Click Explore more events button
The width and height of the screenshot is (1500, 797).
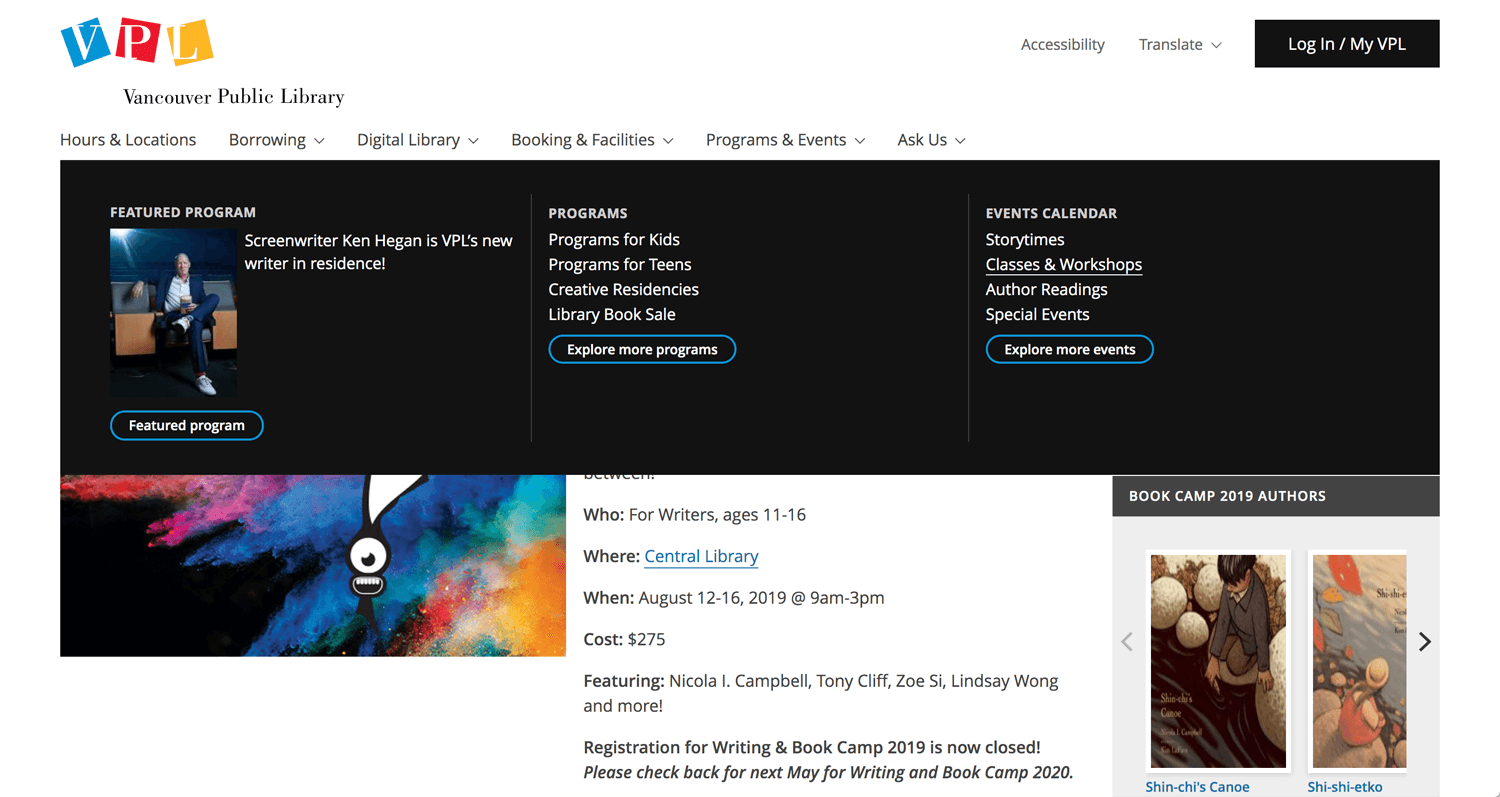coord(1070,349)
